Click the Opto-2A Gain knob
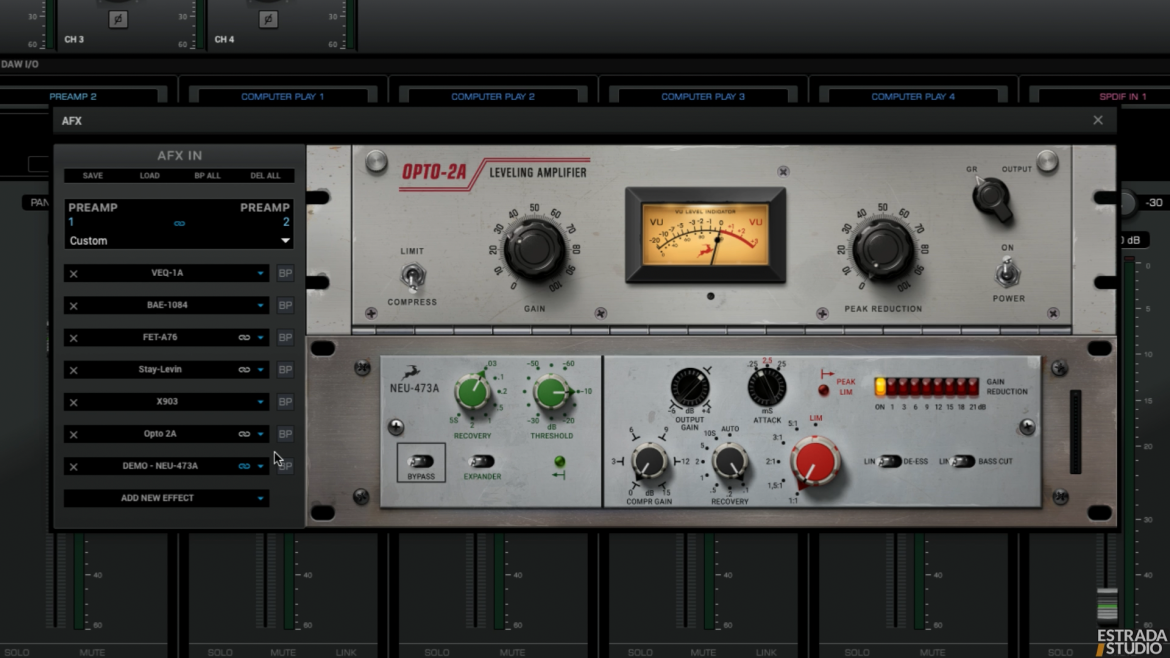 click(534, 250)
